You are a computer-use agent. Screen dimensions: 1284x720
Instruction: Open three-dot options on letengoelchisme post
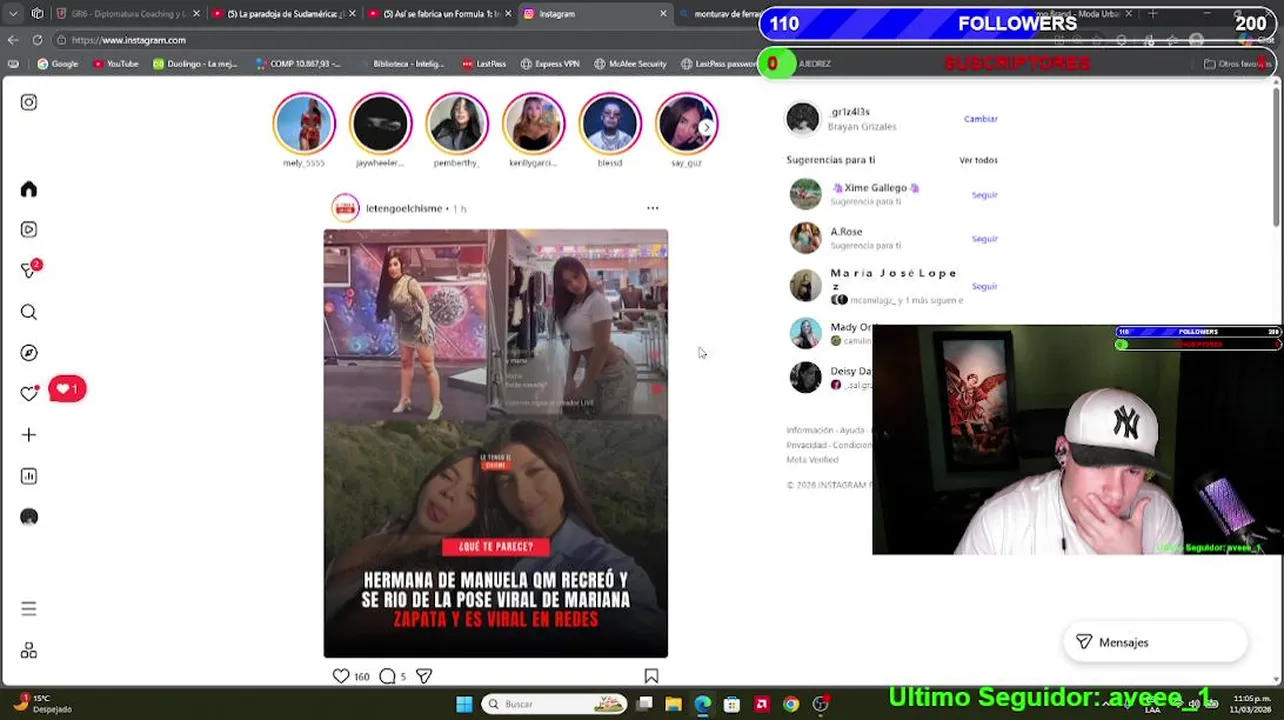tap(653, 208)
